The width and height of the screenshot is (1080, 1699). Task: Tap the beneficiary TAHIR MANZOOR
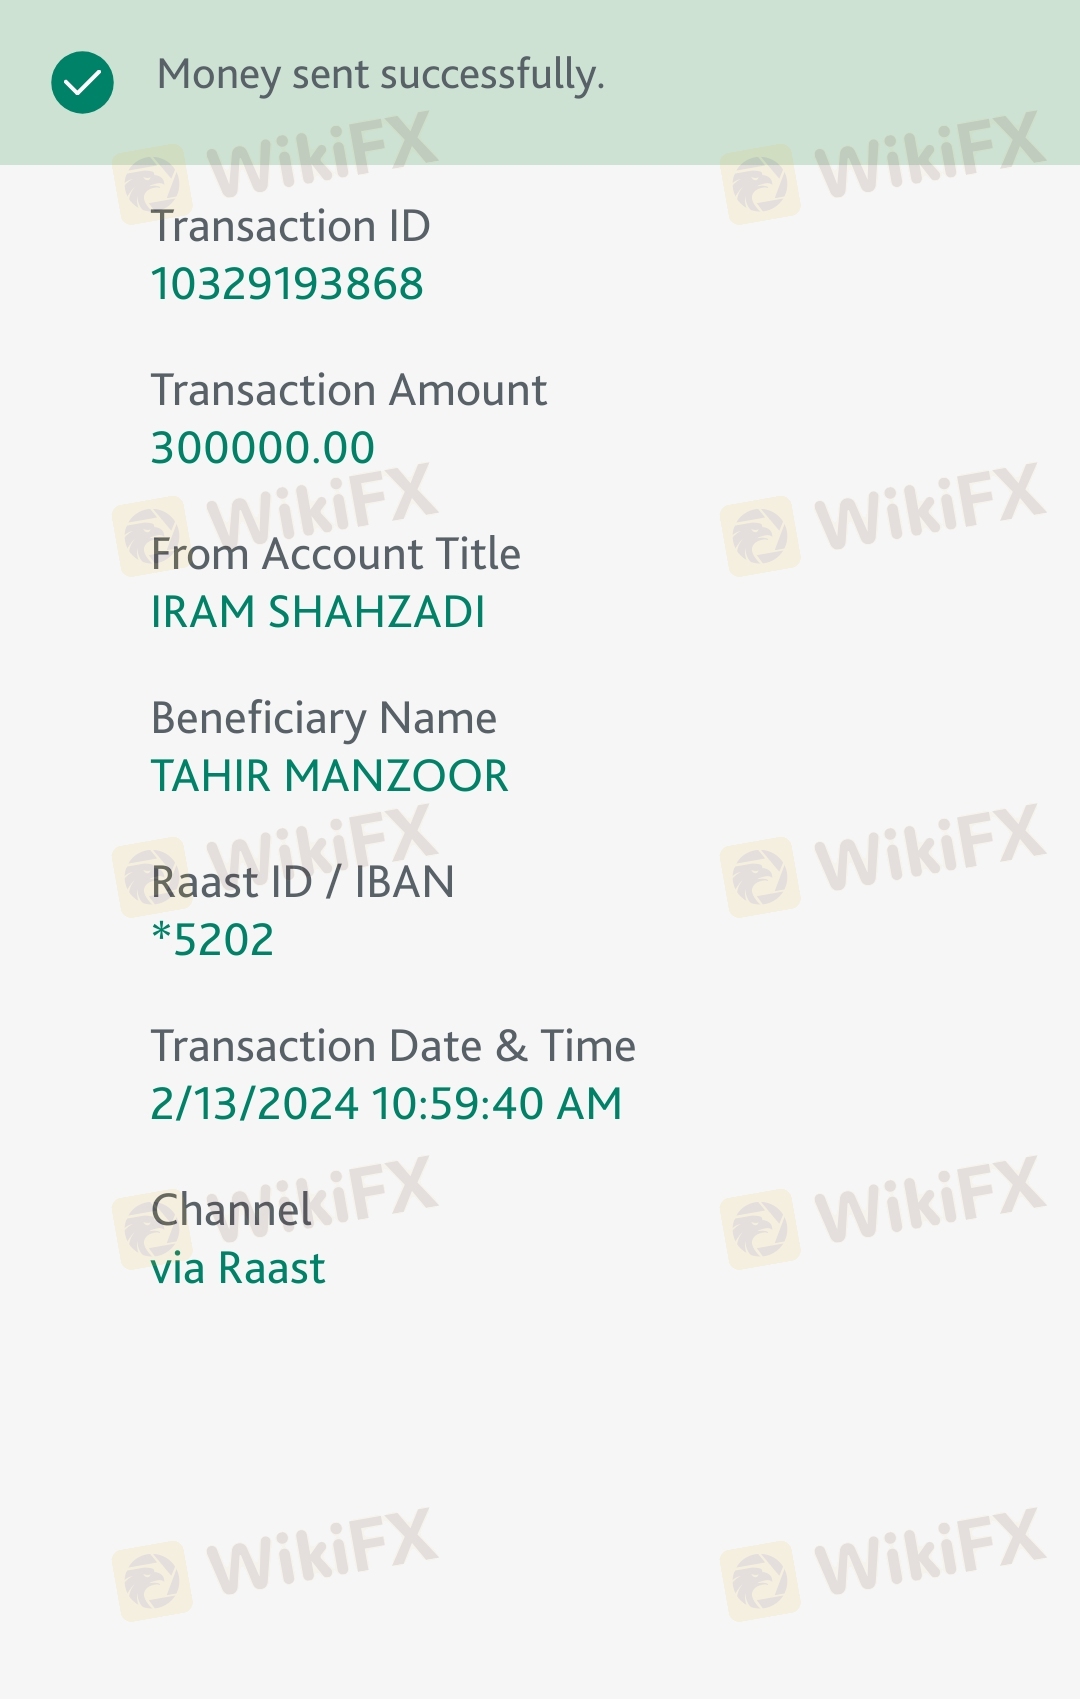click(x=329, y=776)
